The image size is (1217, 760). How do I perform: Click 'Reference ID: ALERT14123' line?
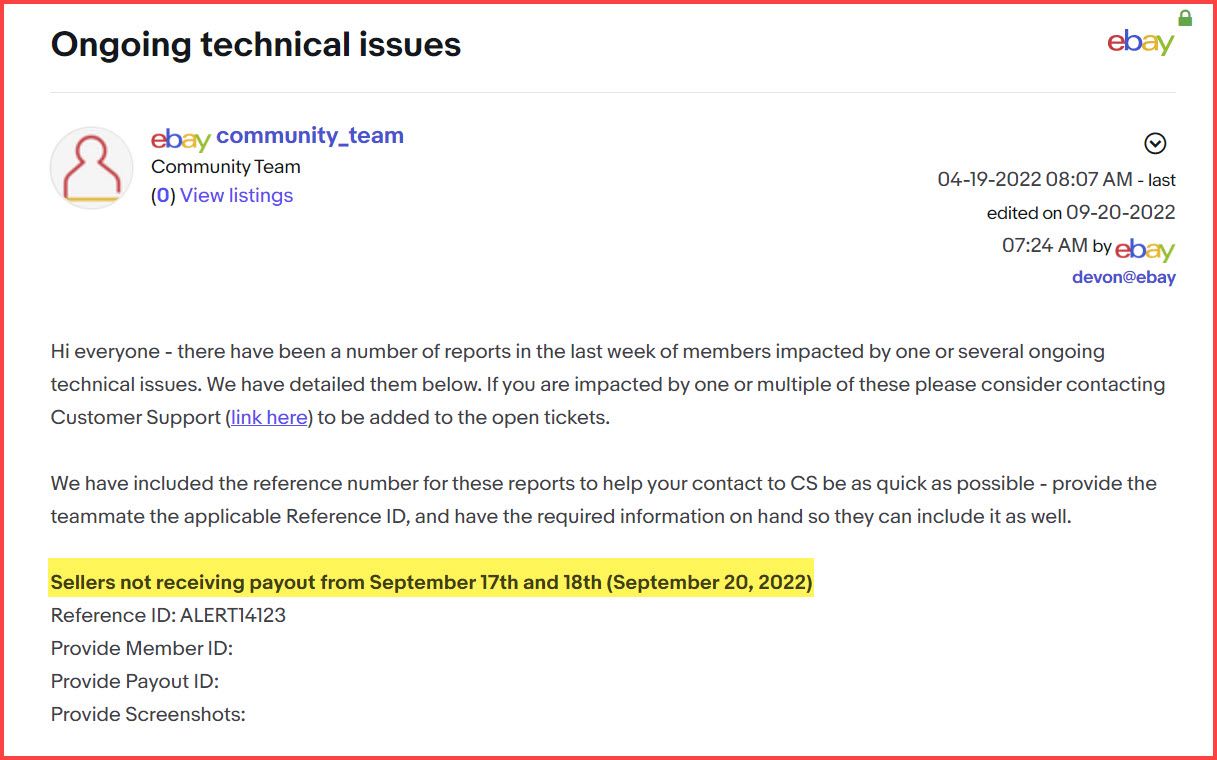pyautogui.click(x=168, y=615)
